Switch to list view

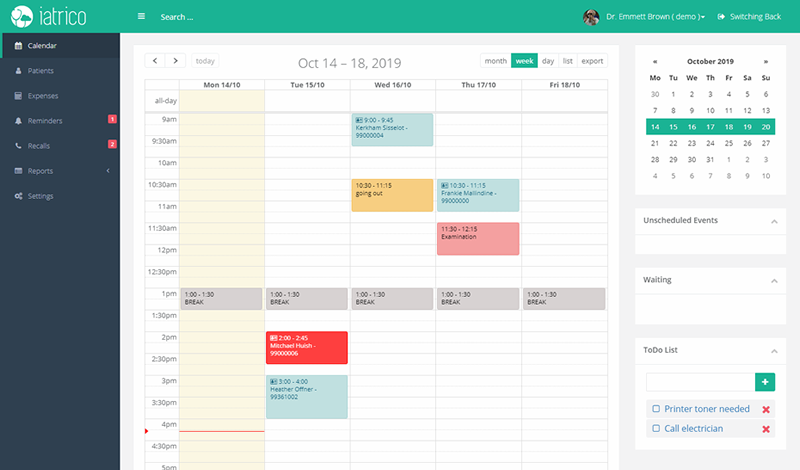[567, 61]
